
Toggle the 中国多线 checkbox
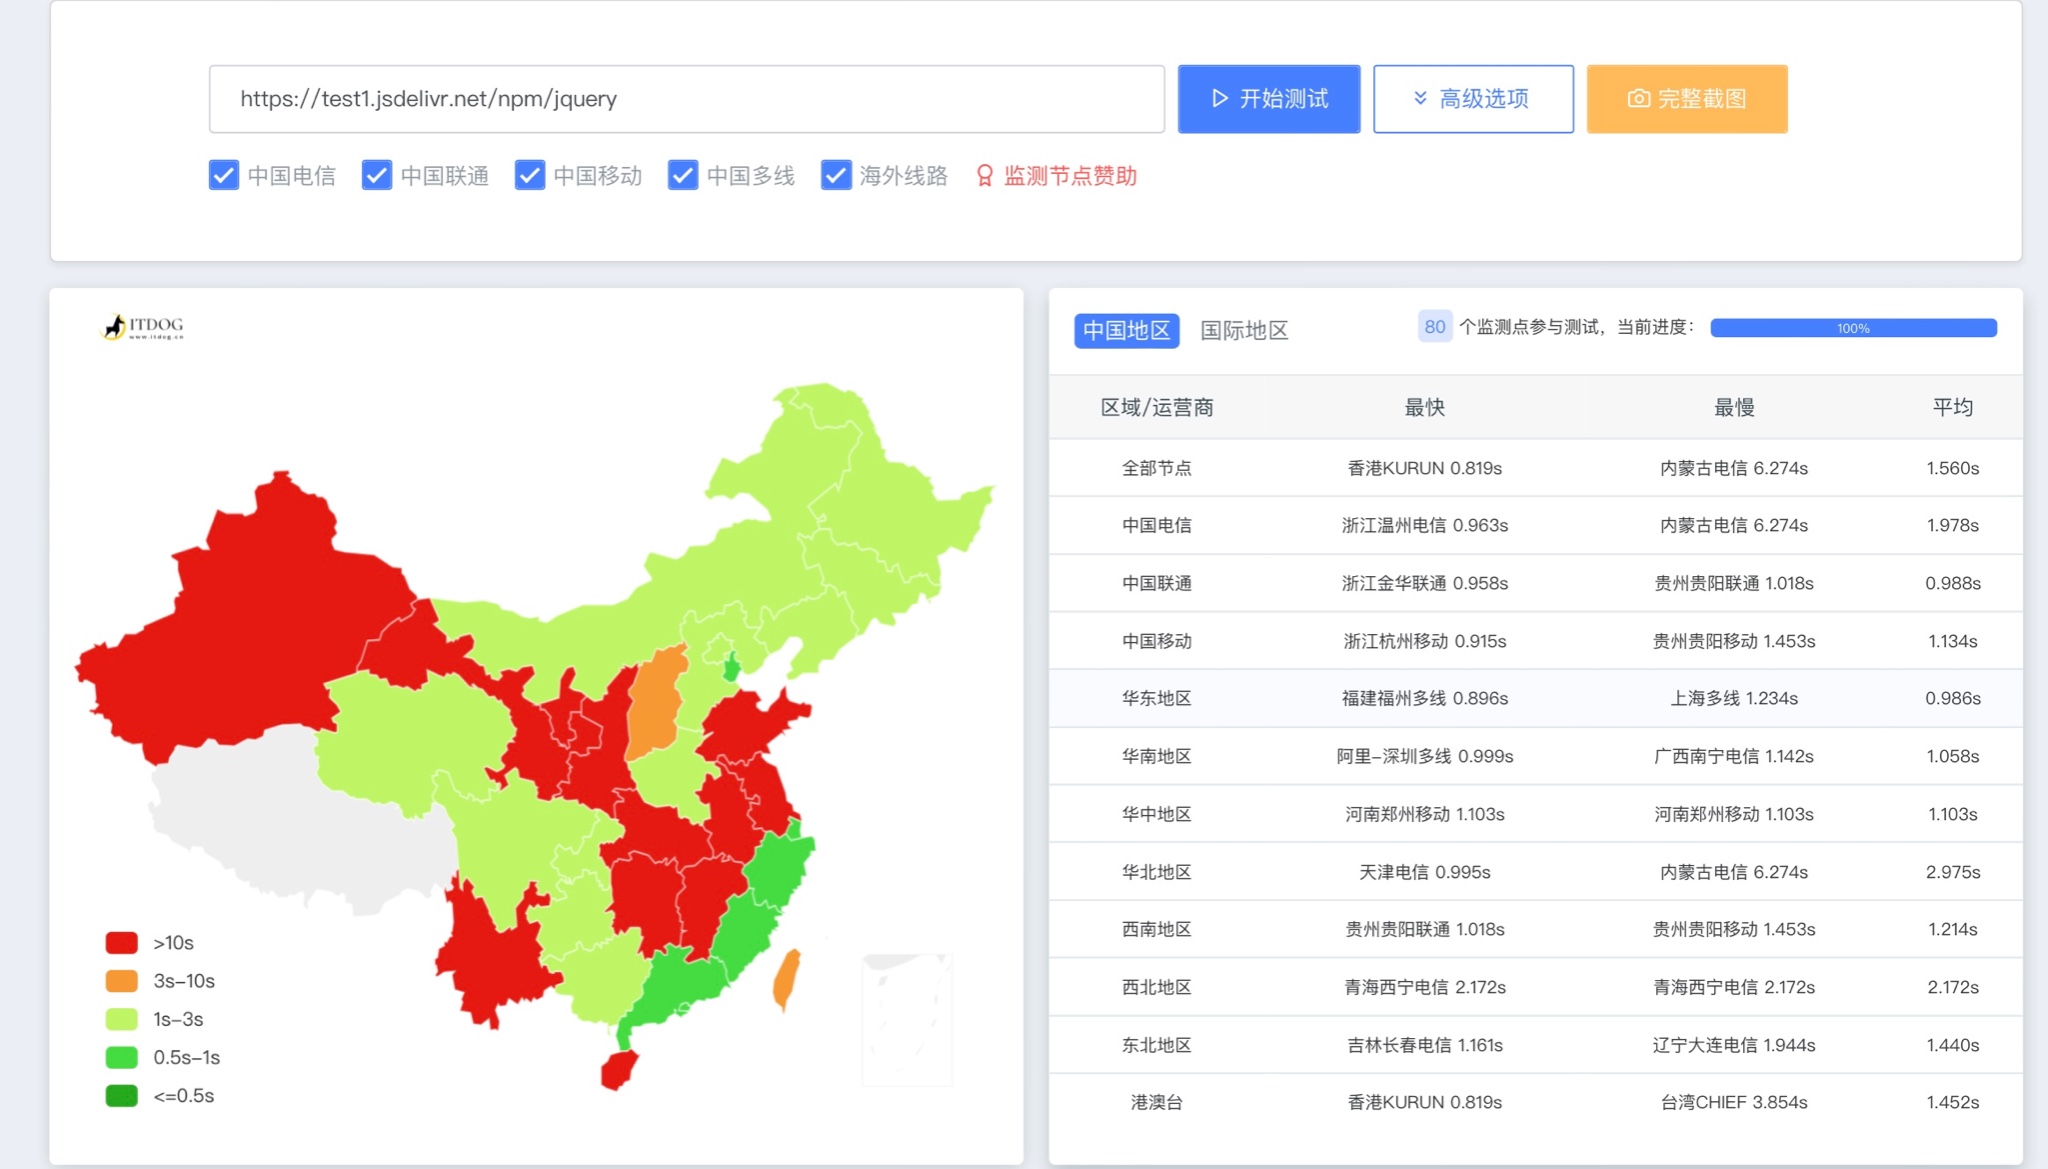point(683,175)
